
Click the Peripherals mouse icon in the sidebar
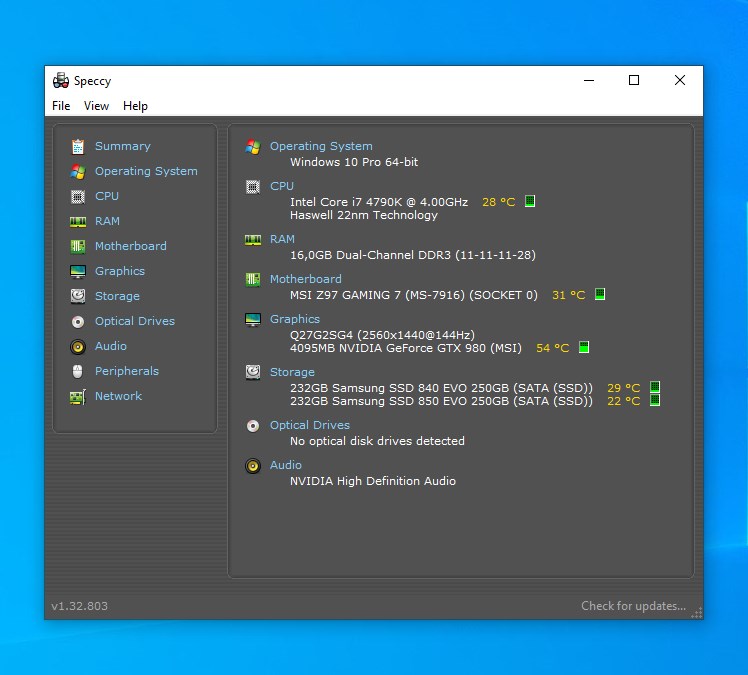77,371
